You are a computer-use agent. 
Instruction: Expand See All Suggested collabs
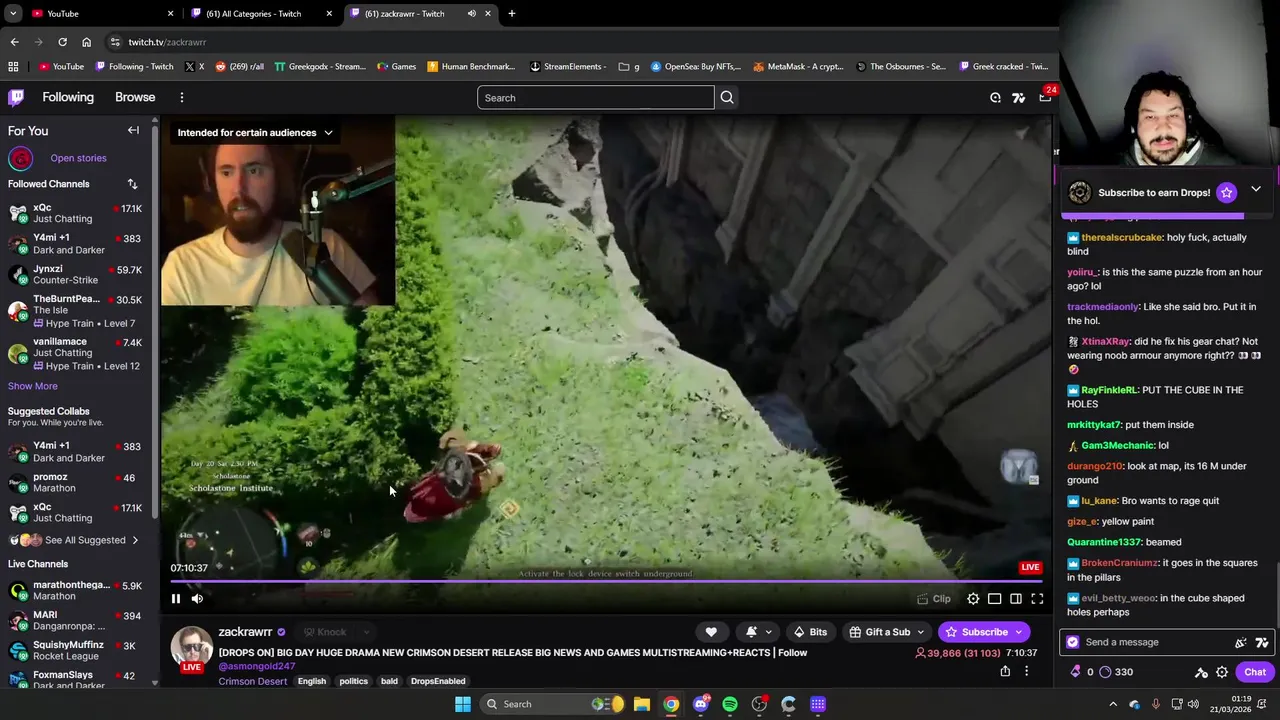coord(75,540)
